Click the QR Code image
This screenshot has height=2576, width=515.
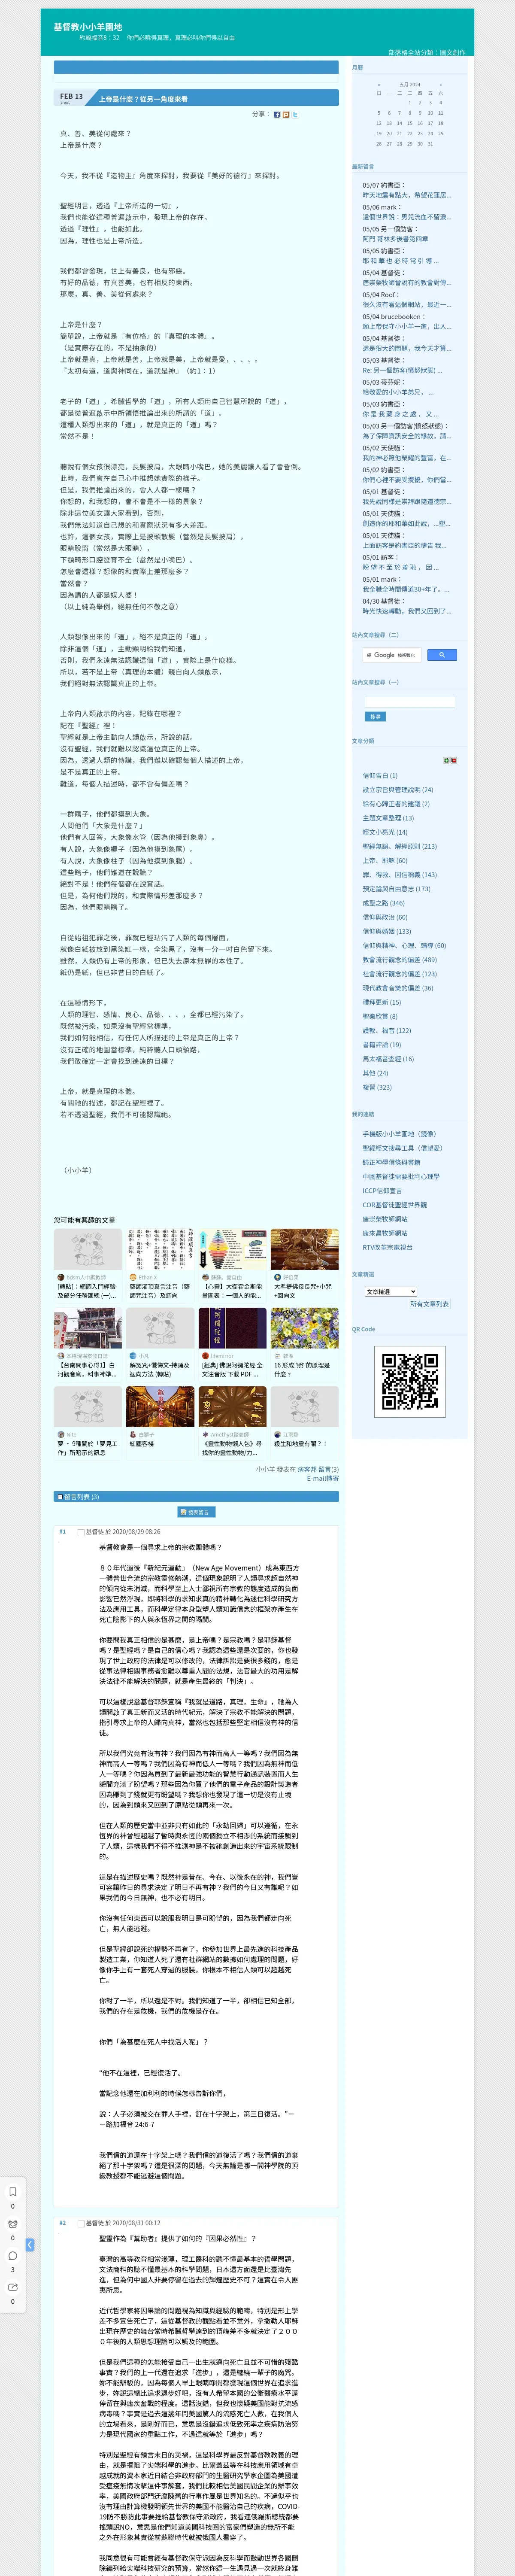pos(409,1381)
